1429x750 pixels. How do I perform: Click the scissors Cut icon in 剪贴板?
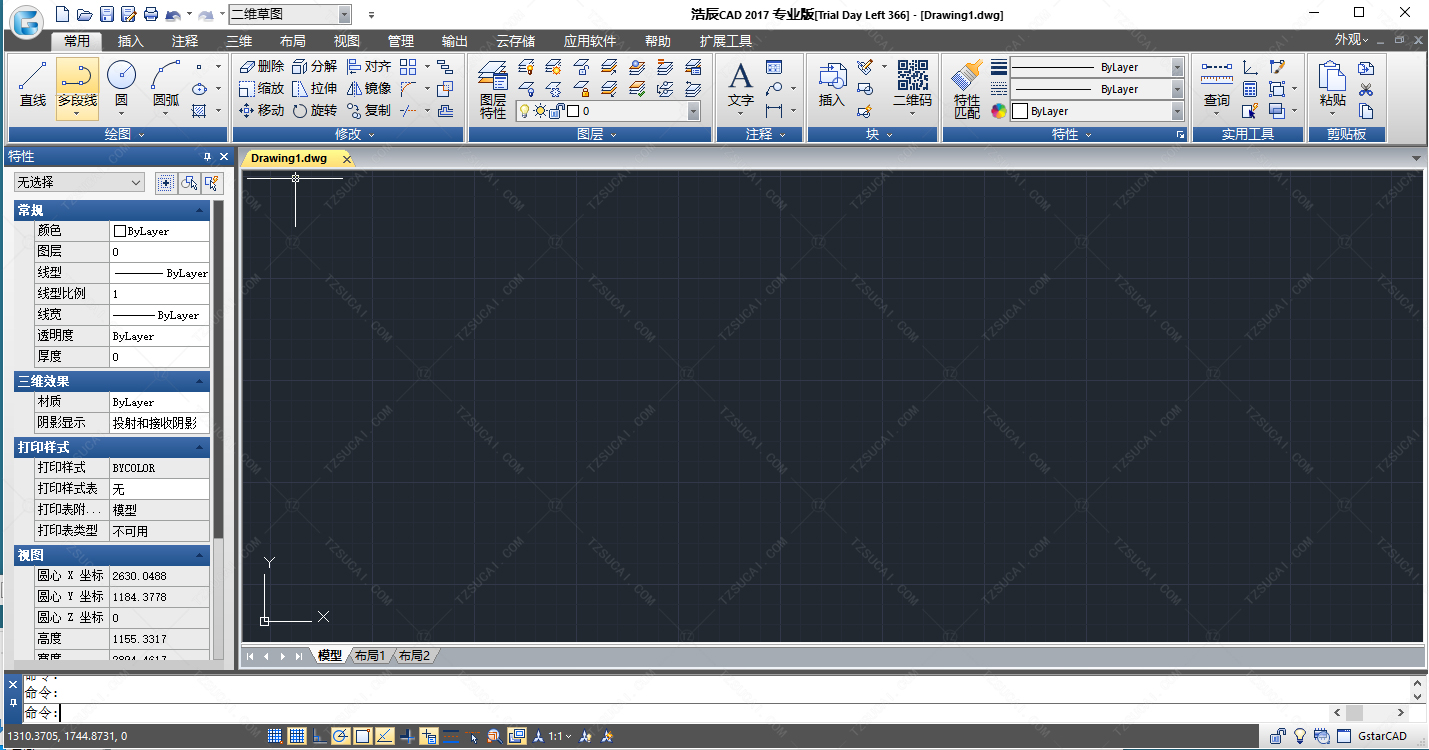[x=1366, y=90]
